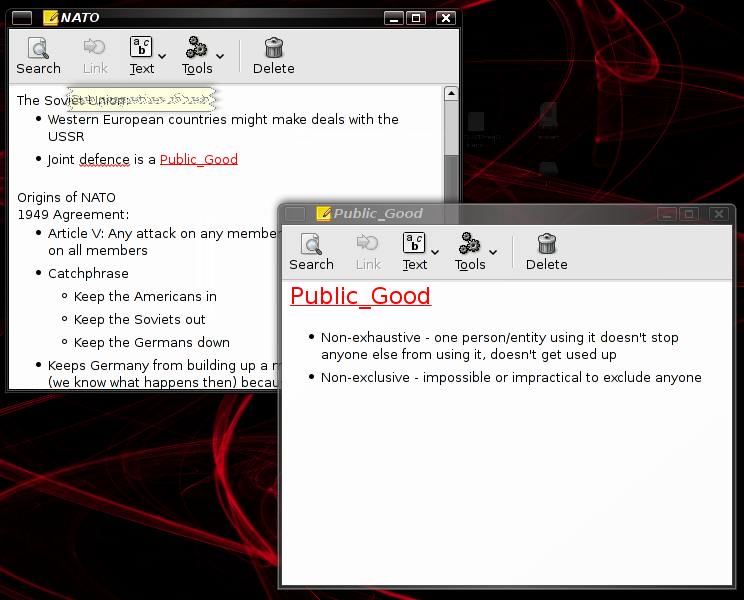
Task: Minimize the Public_Good window
Action: tap(667, 214)
